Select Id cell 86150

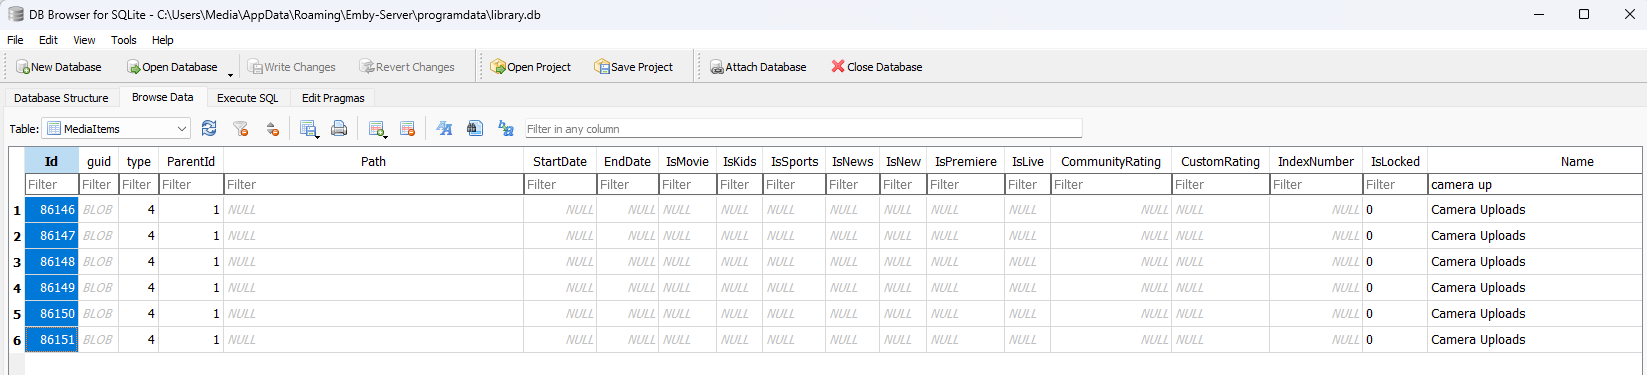[51, 314]
